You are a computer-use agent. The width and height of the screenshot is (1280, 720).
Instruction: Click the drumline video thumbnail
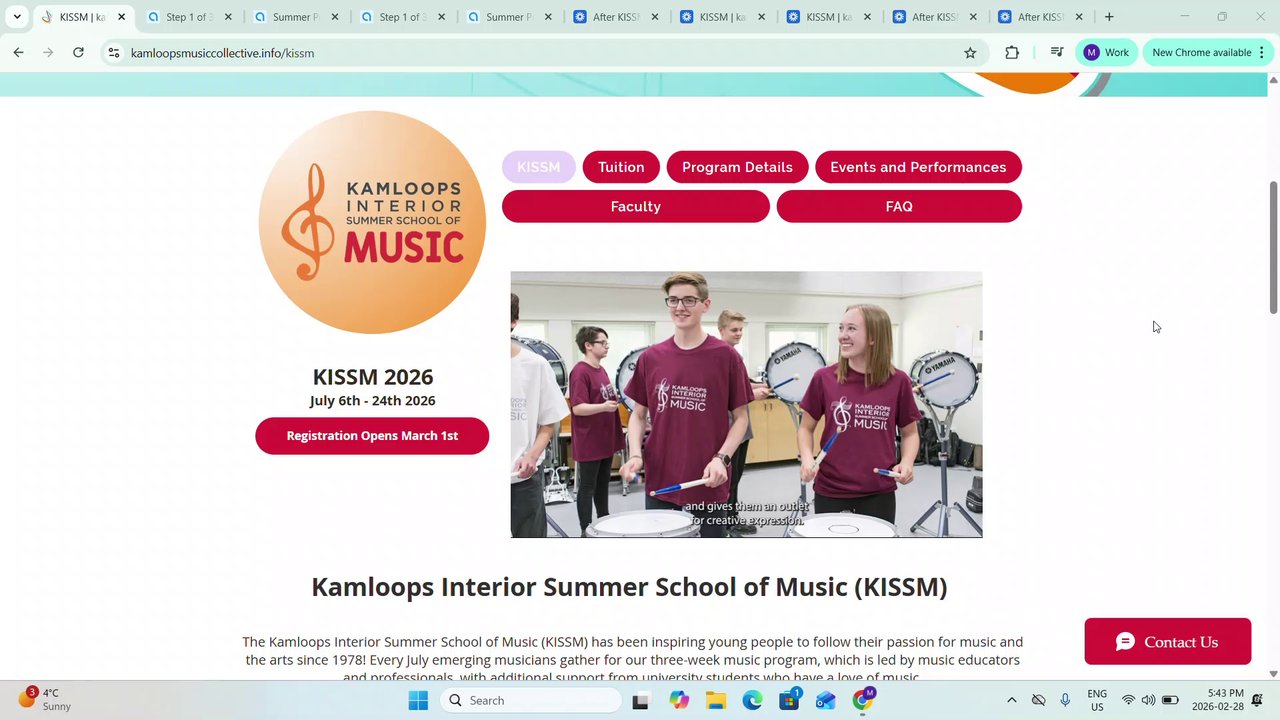point(746,404)
